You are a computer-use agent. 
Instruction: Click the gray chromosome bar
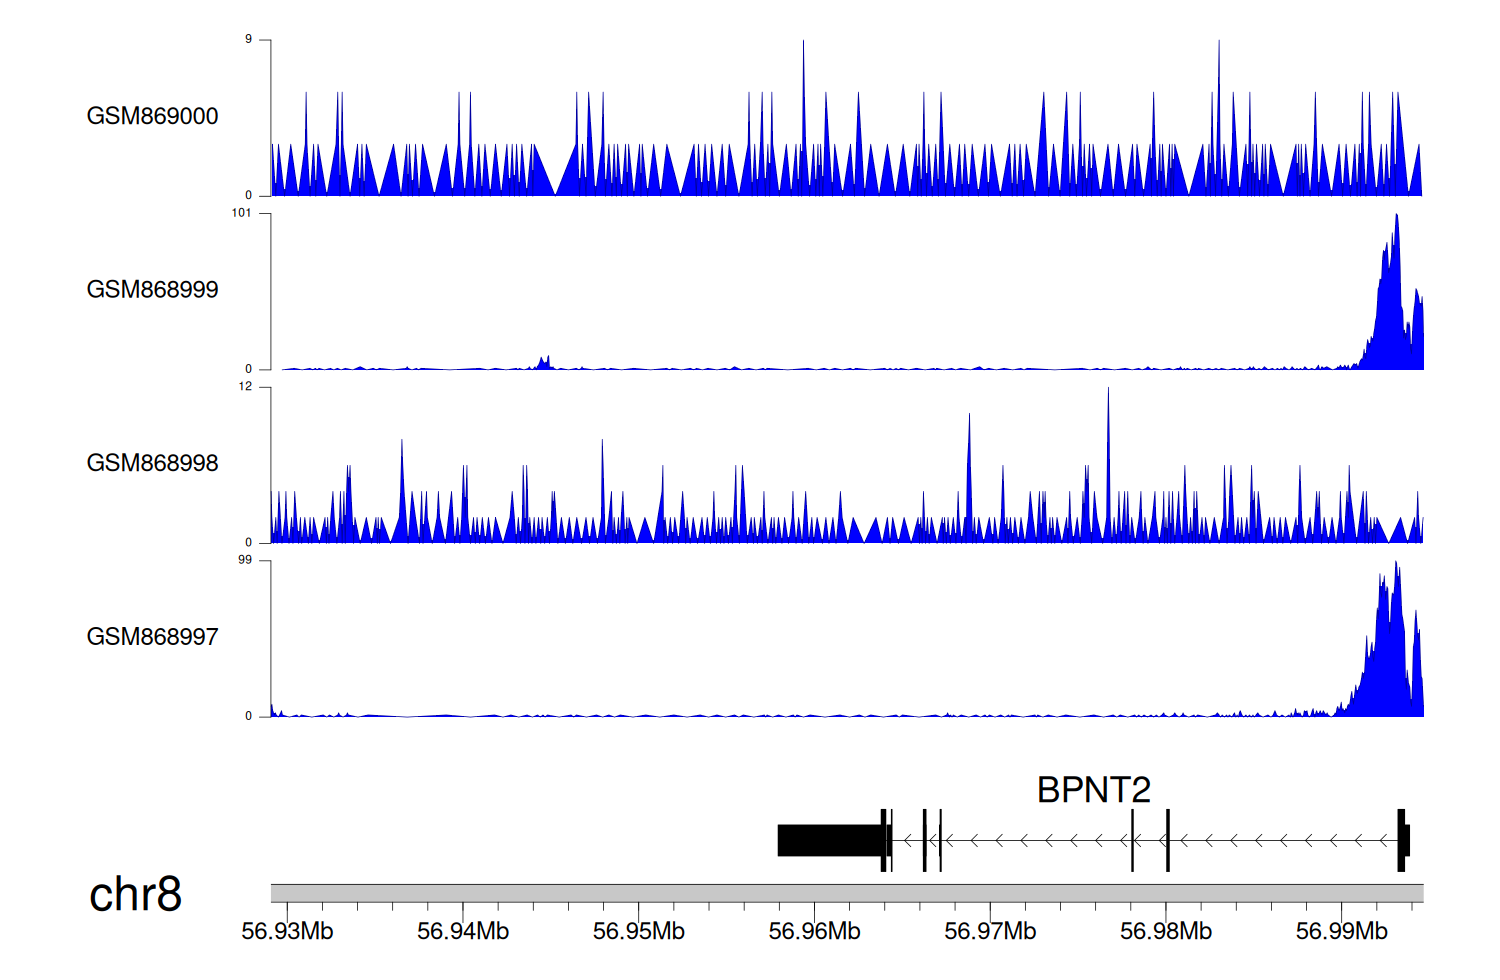(x=846, y=893)
